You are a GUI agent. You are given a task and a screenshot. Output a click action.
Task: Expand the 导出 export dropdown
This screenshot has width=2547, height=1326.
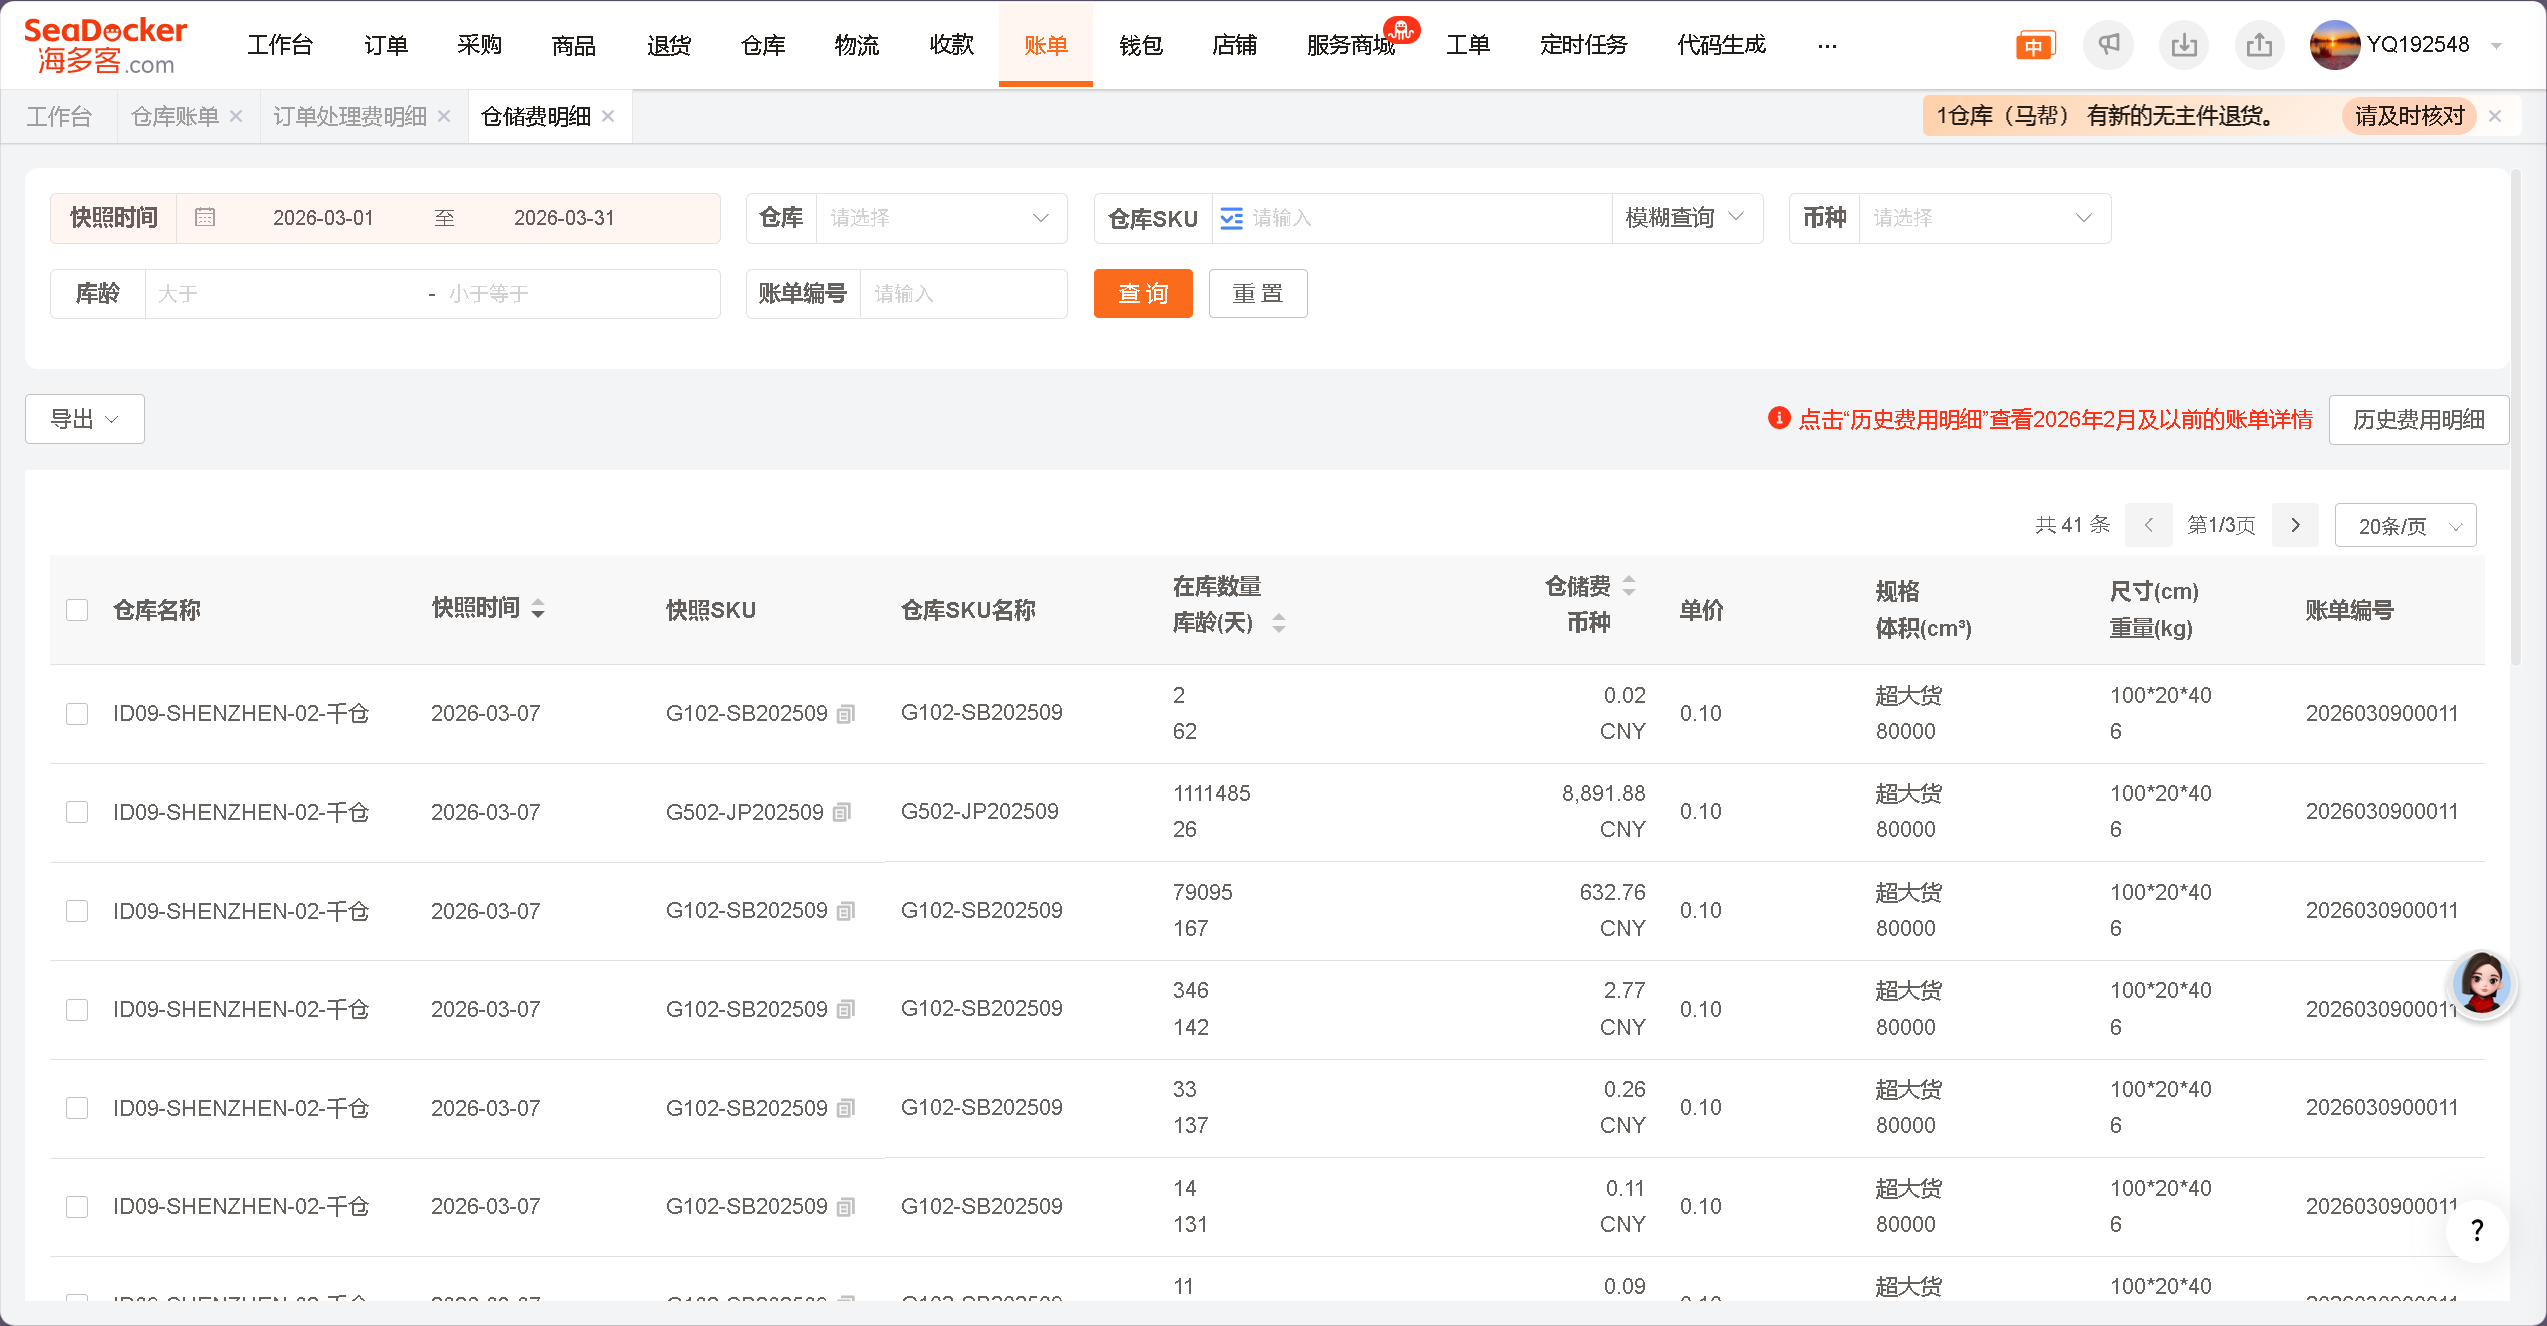pyautogui.click(x=85, y=419)
